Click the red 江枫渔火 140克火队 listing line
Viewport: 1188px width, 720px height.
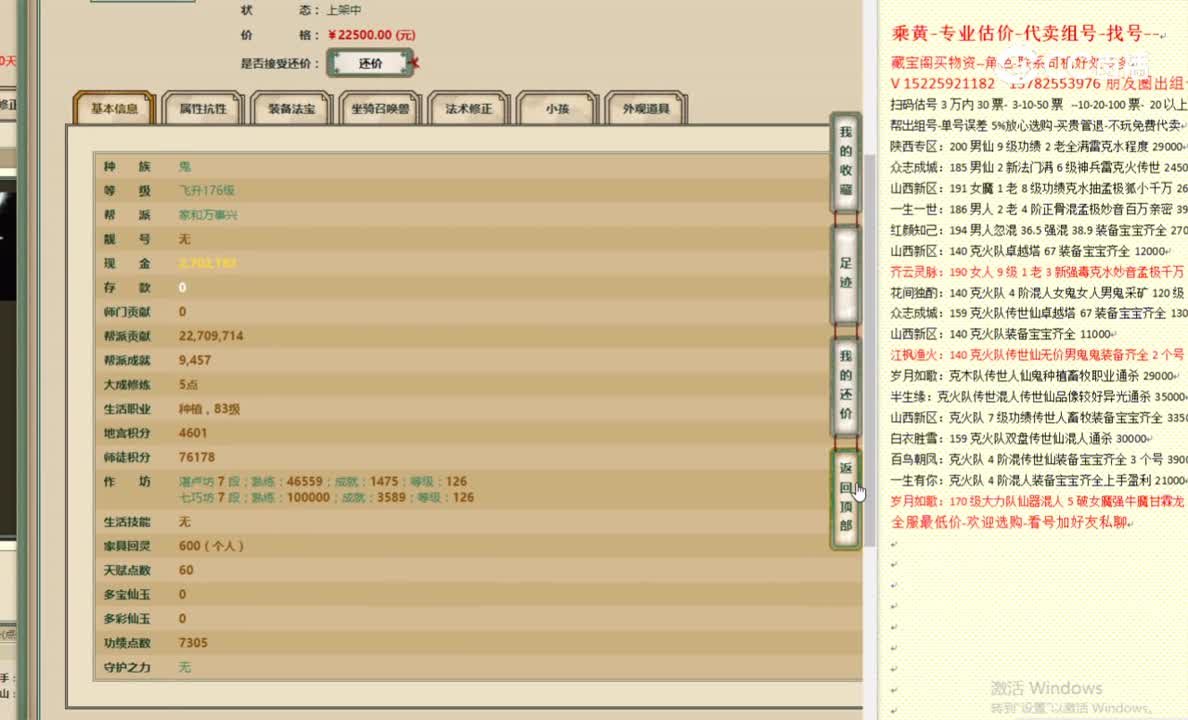pos(1039,355)
